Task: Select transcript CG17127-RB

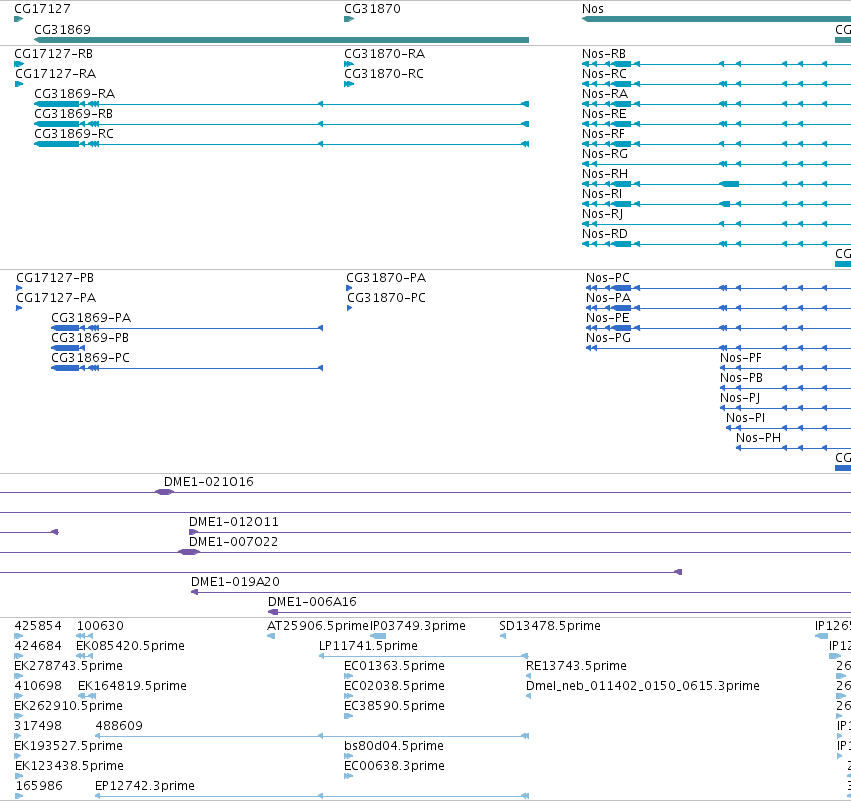Action: coord(53,54)
